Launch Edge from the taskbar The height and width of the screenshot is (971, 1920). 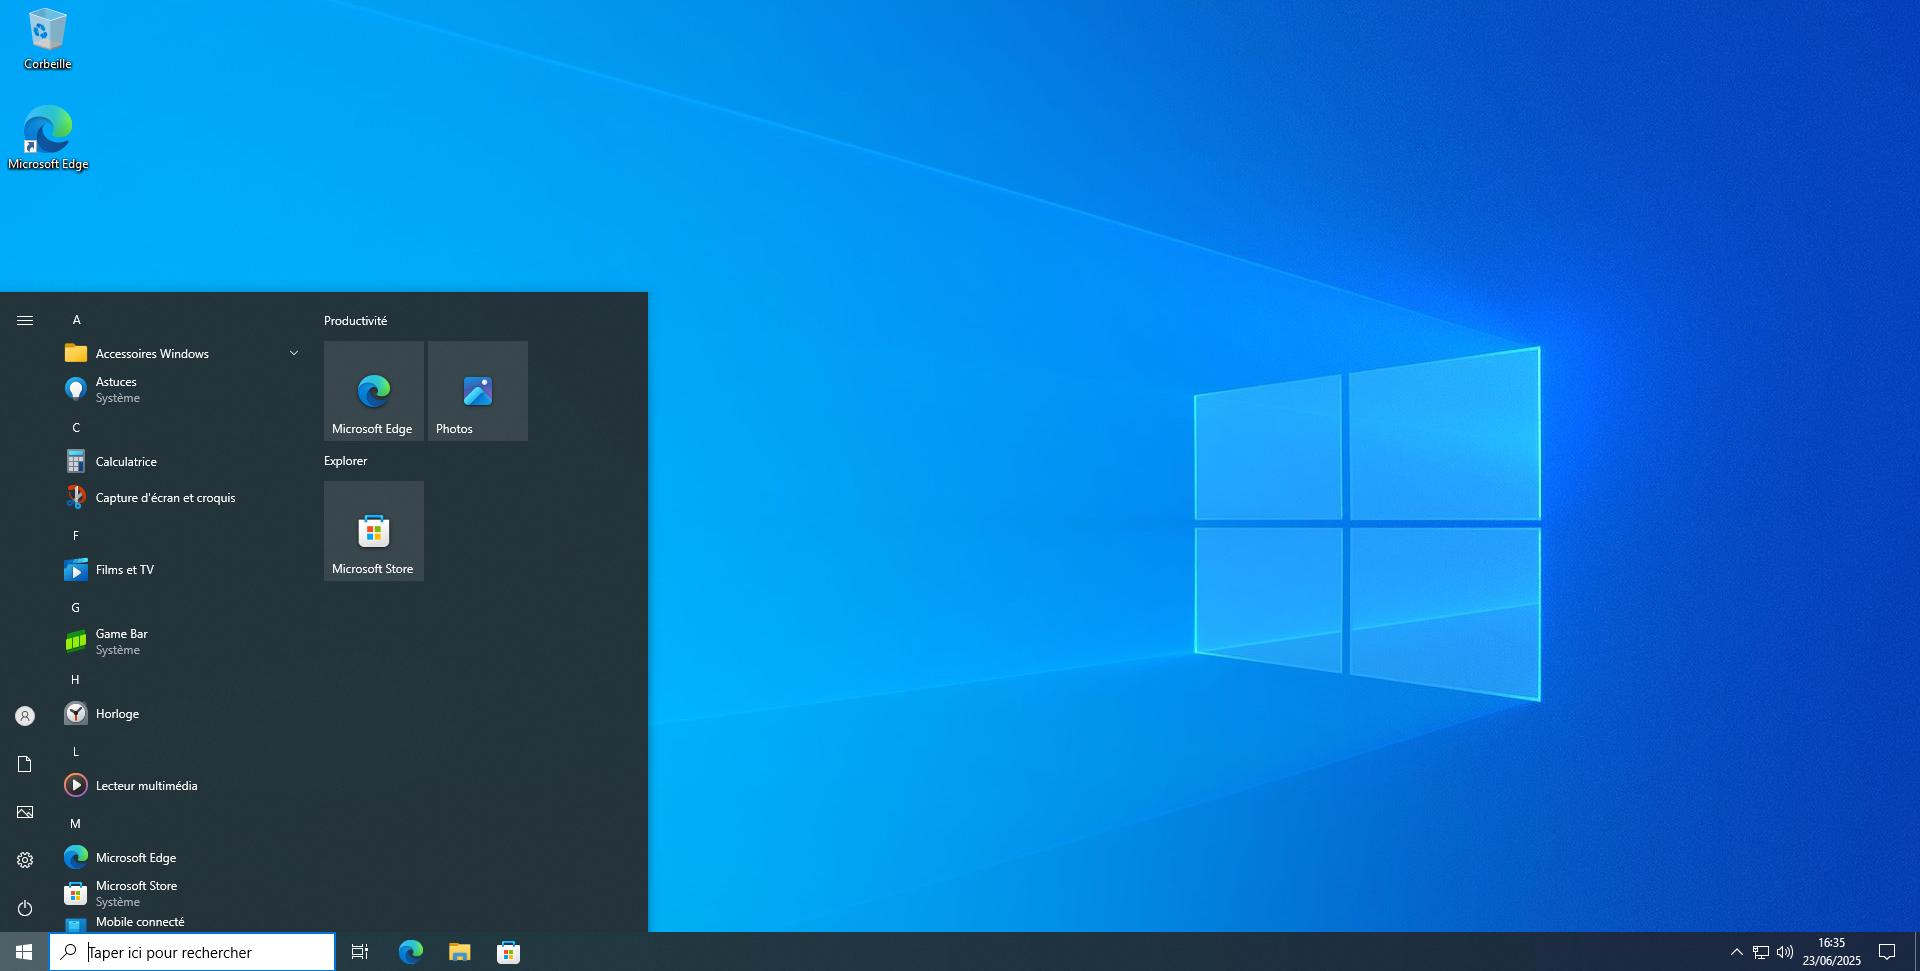[x=411, y=952]
